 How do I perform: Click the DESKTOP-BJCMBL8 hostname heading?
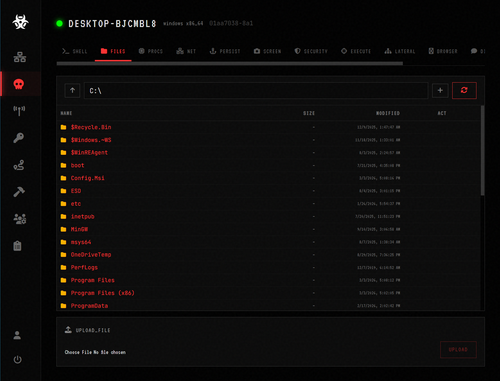[x=112, y=24]
